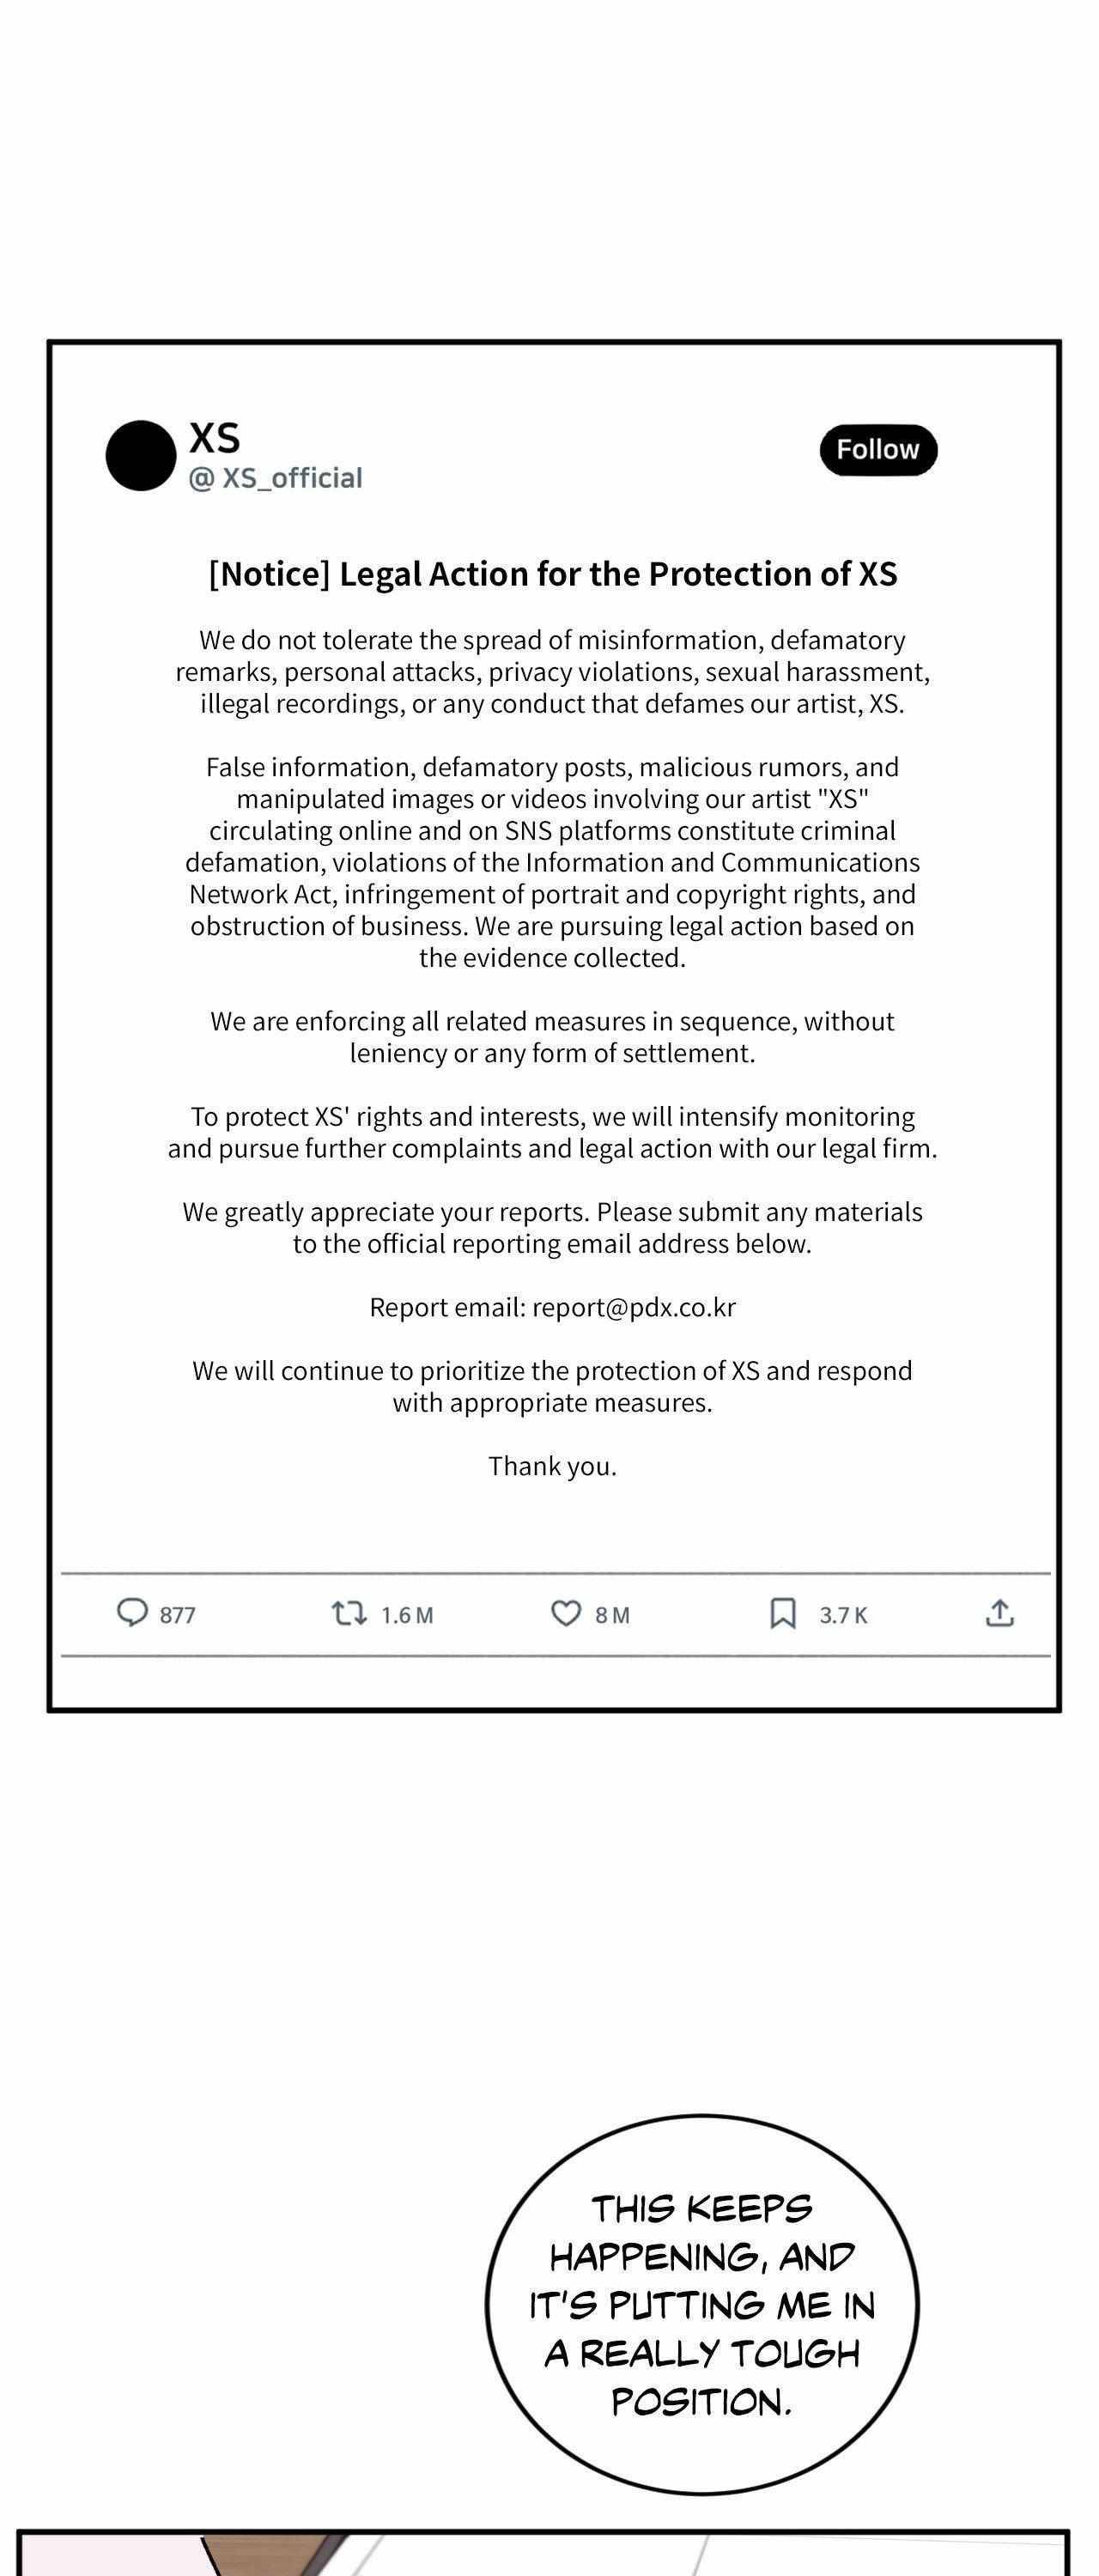Click the share upload icon
Screen dimensions: 1099x2576
999,1613
